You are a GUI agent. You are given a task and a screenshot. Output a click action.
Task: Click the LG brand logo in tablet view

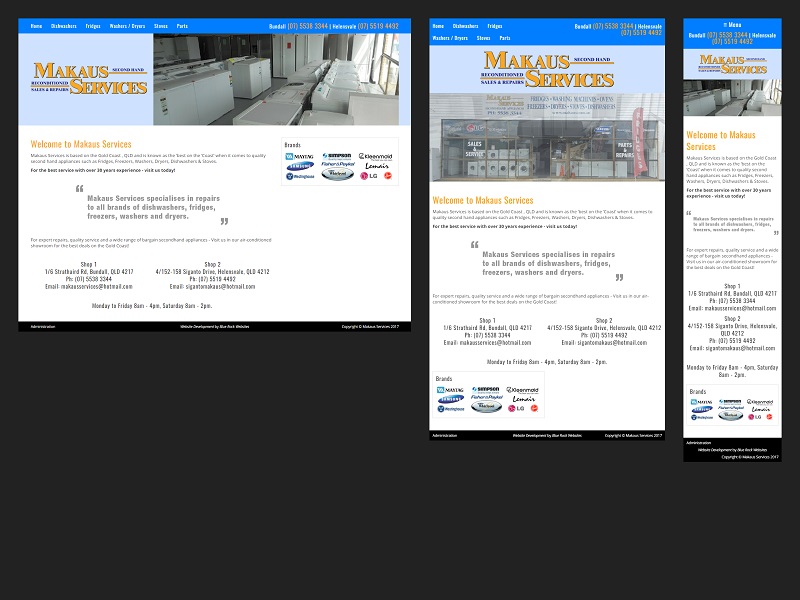[518, 408]
